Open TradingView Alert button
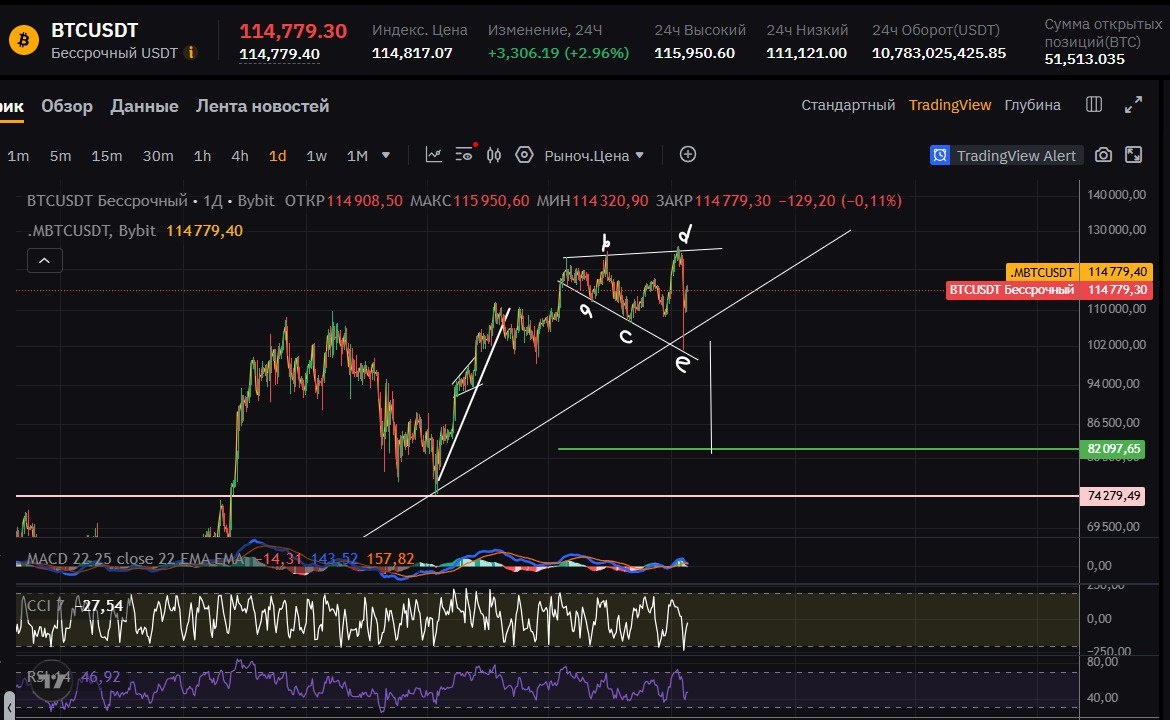 pyautogui.click(x=1007, y=155)
